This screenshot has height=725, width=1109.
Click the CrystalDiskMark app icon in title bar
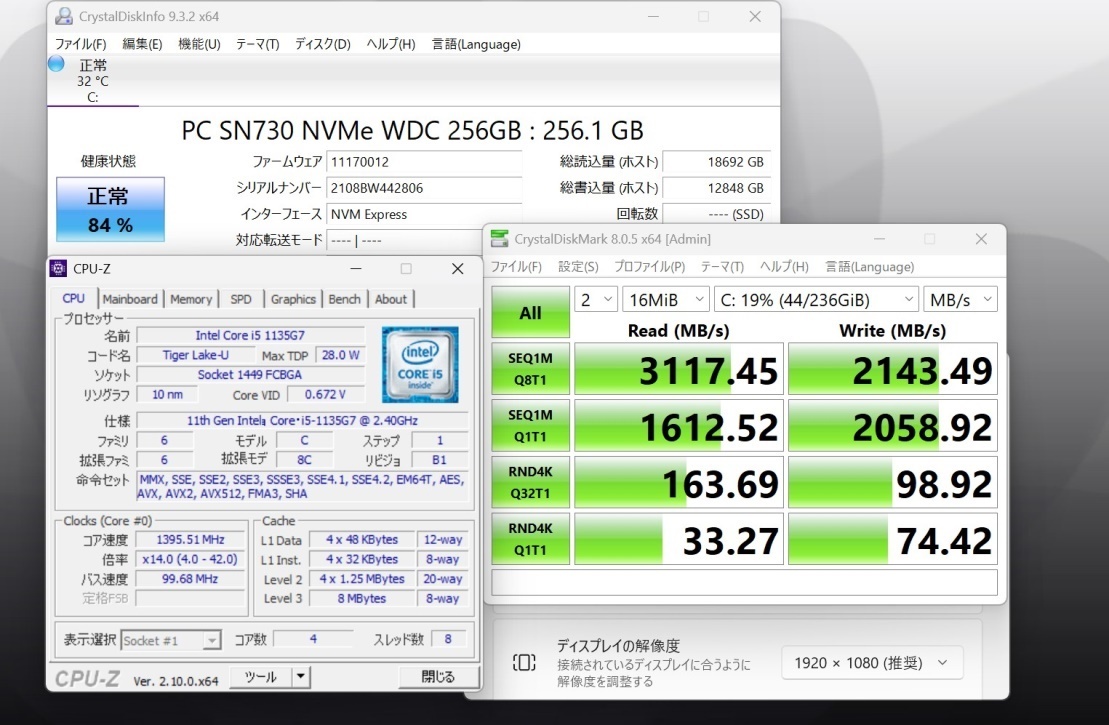point(499,238)
